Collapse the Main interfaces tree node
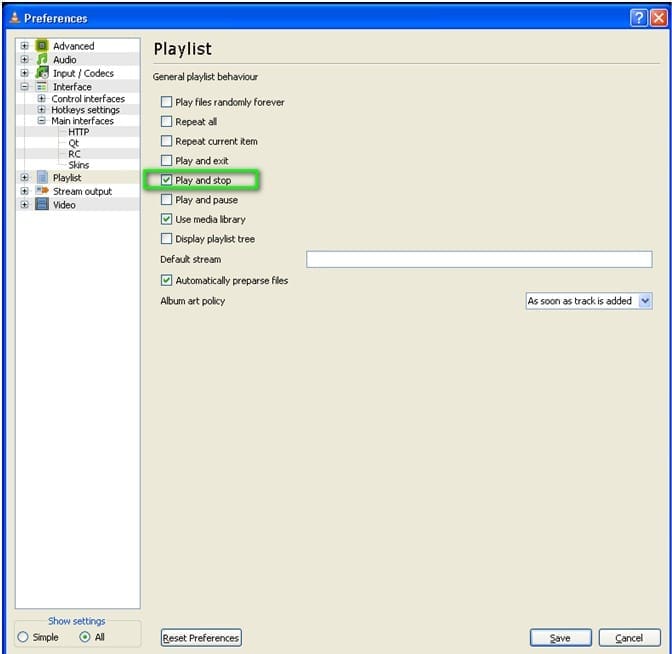This screenshot has height=654, width=672. point(41,121)
